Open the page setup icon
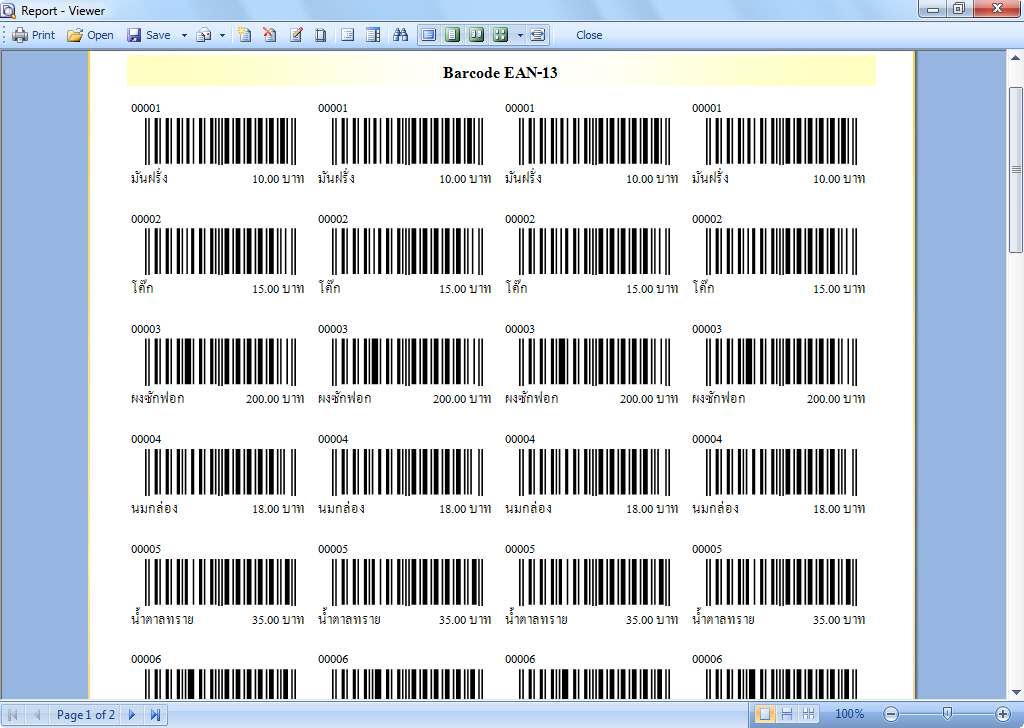This screenshot has height=728, width=1024. click(x=321, y=35)
